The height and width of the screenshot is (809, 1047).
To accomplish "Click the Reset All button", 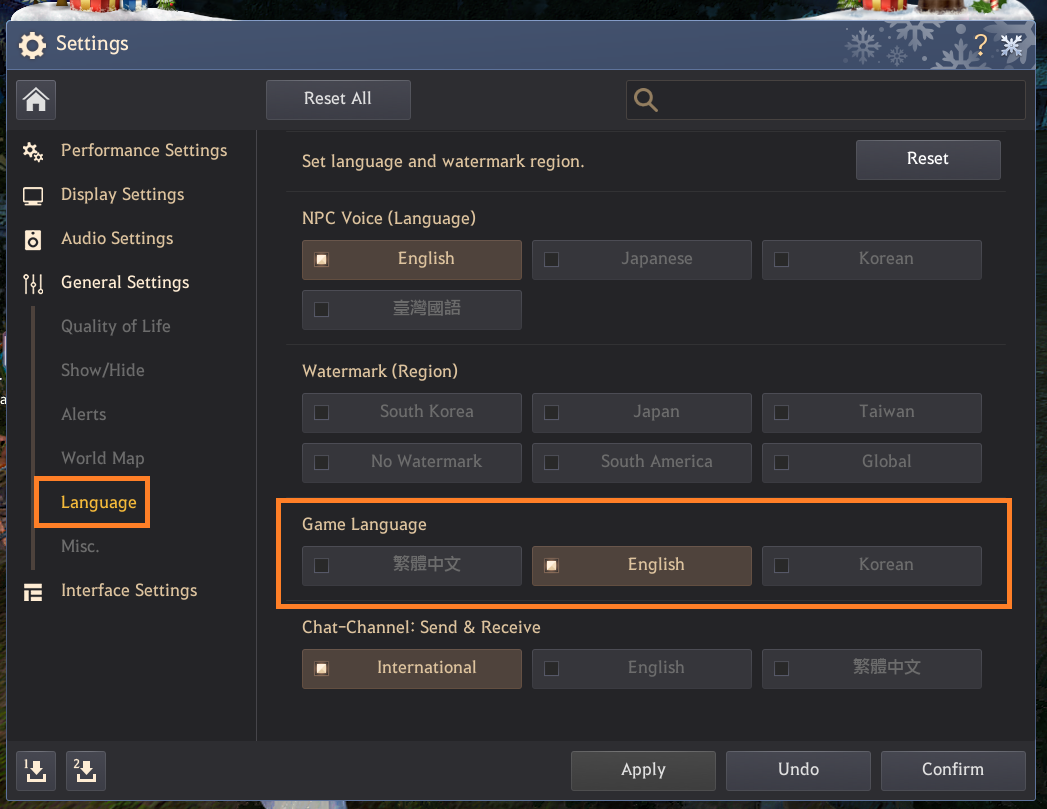I will 338,99.
